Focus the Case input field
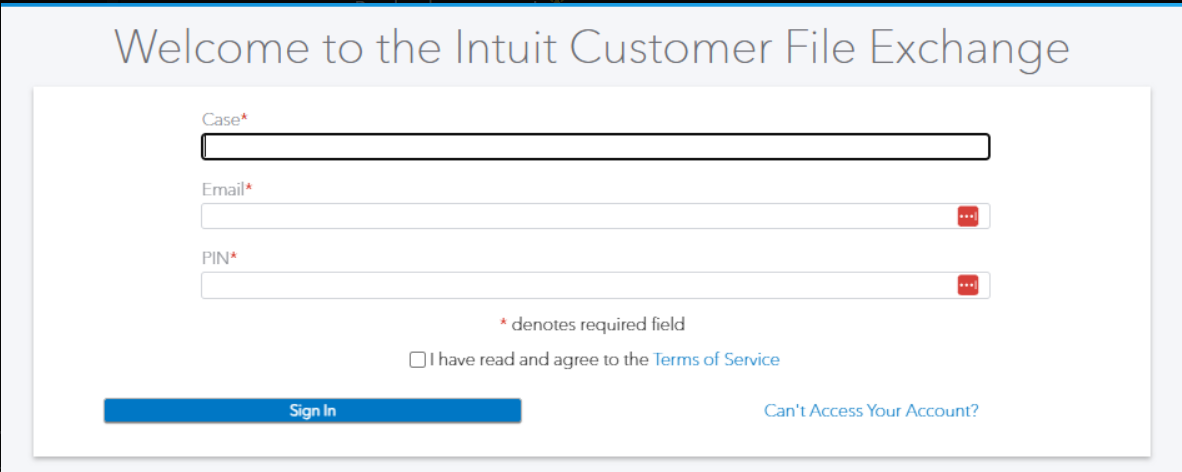The width and height of the screenshot is (1182, 472). coord(595,147)
